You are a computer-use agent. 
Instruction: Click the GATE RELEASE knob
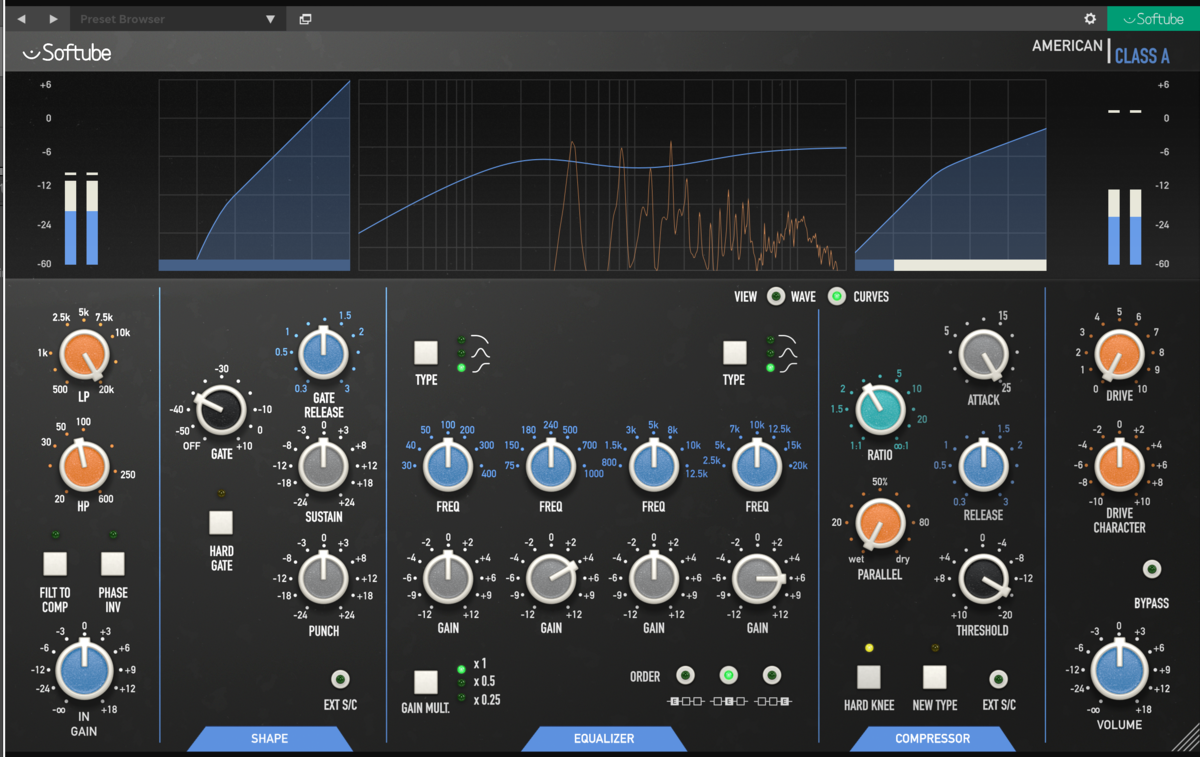(x=324, y=354)
